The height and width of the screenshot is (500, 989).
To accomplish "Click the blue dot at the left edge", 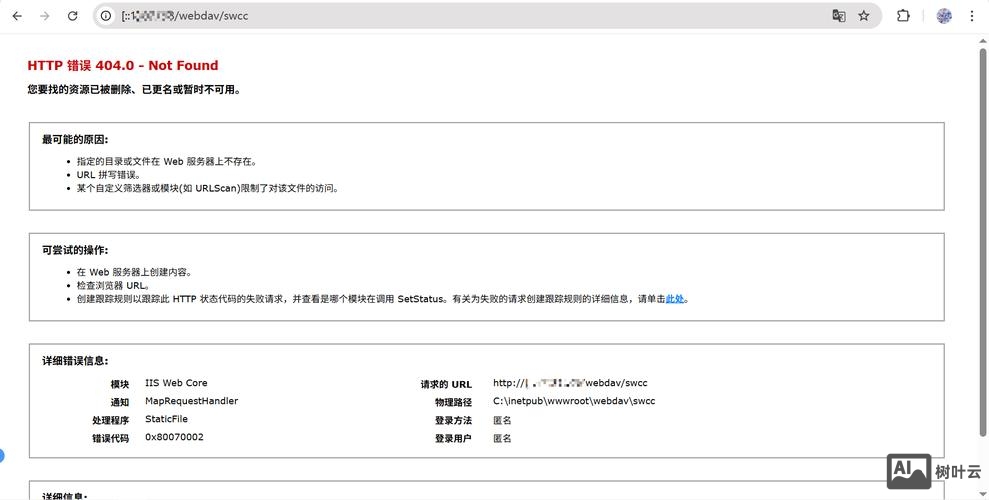I will click(x=2, y=456).
